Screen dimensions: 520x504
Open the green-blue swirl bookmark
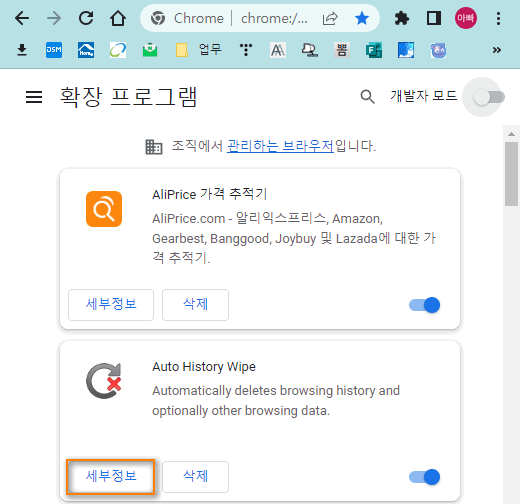click(118, 50)
